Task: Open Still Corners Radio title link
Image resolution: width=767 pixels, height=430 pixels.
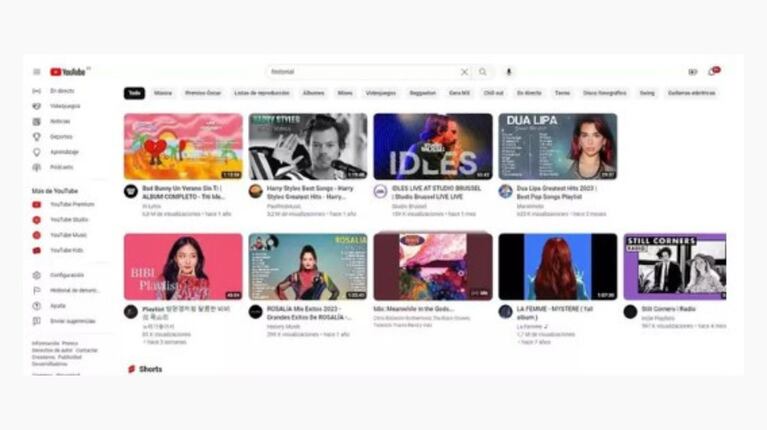Action: pos(668,309)
